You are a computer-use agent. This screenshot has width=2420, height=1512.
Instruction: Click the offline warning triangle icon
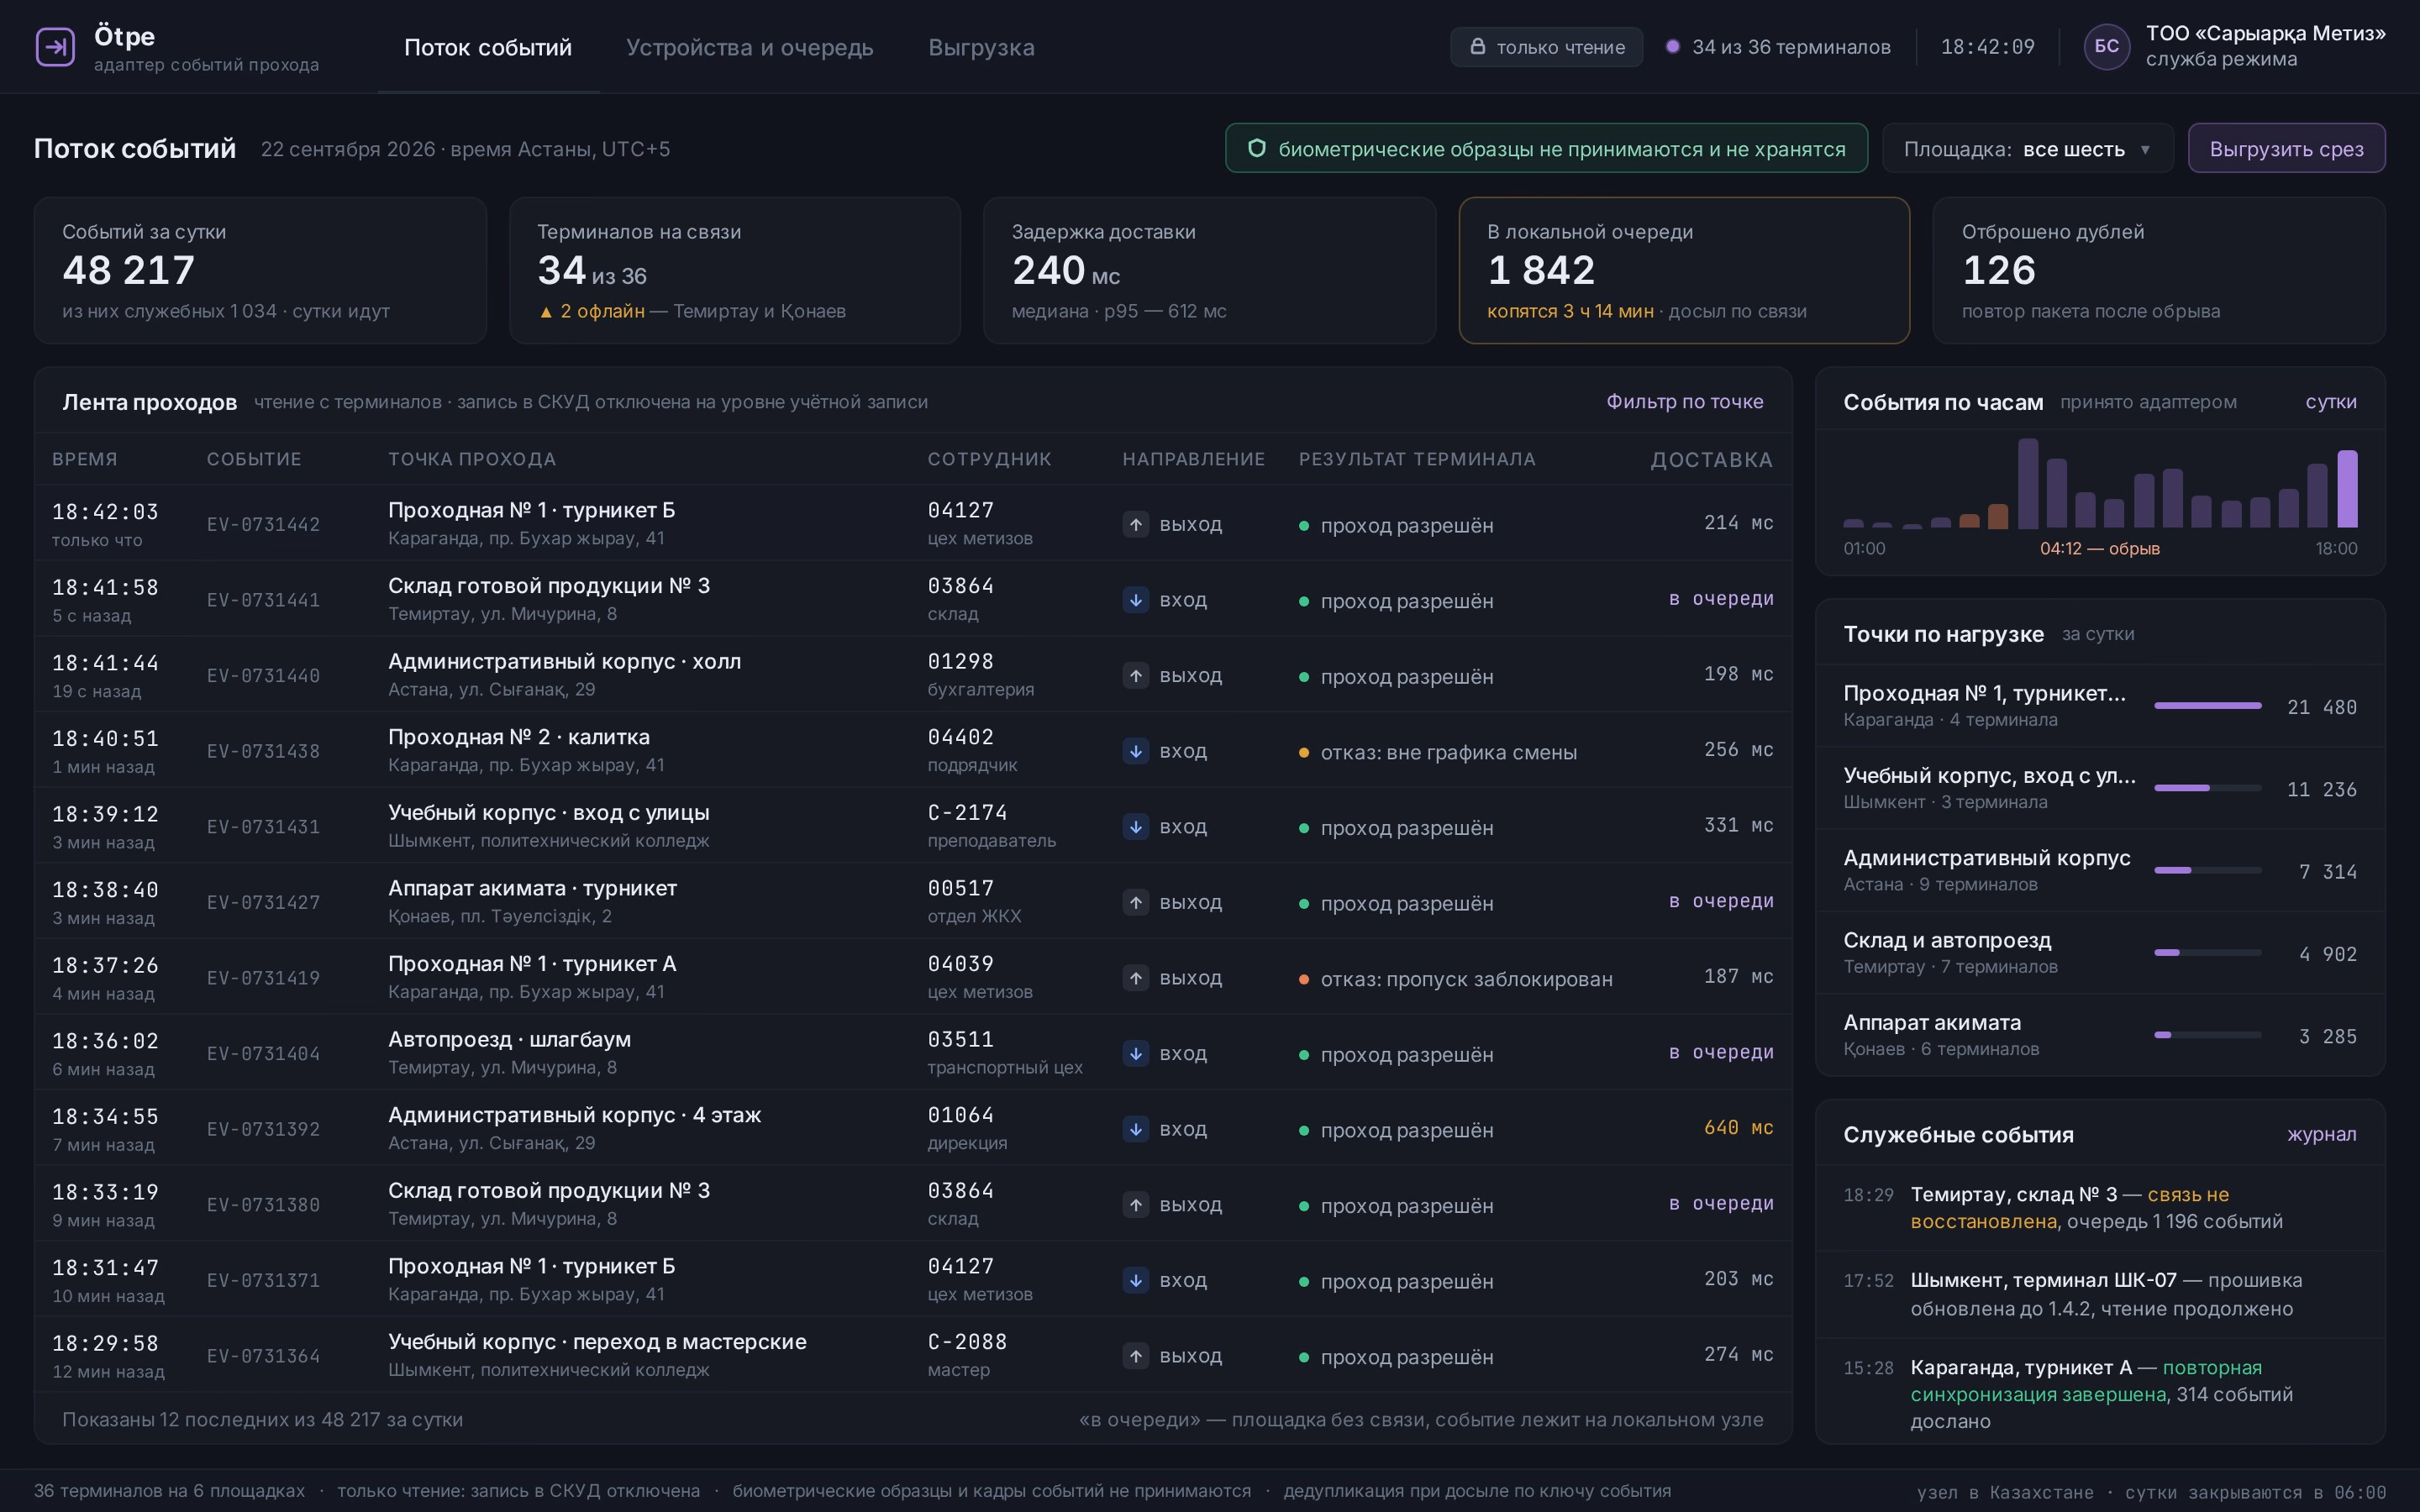coord(545,312)
